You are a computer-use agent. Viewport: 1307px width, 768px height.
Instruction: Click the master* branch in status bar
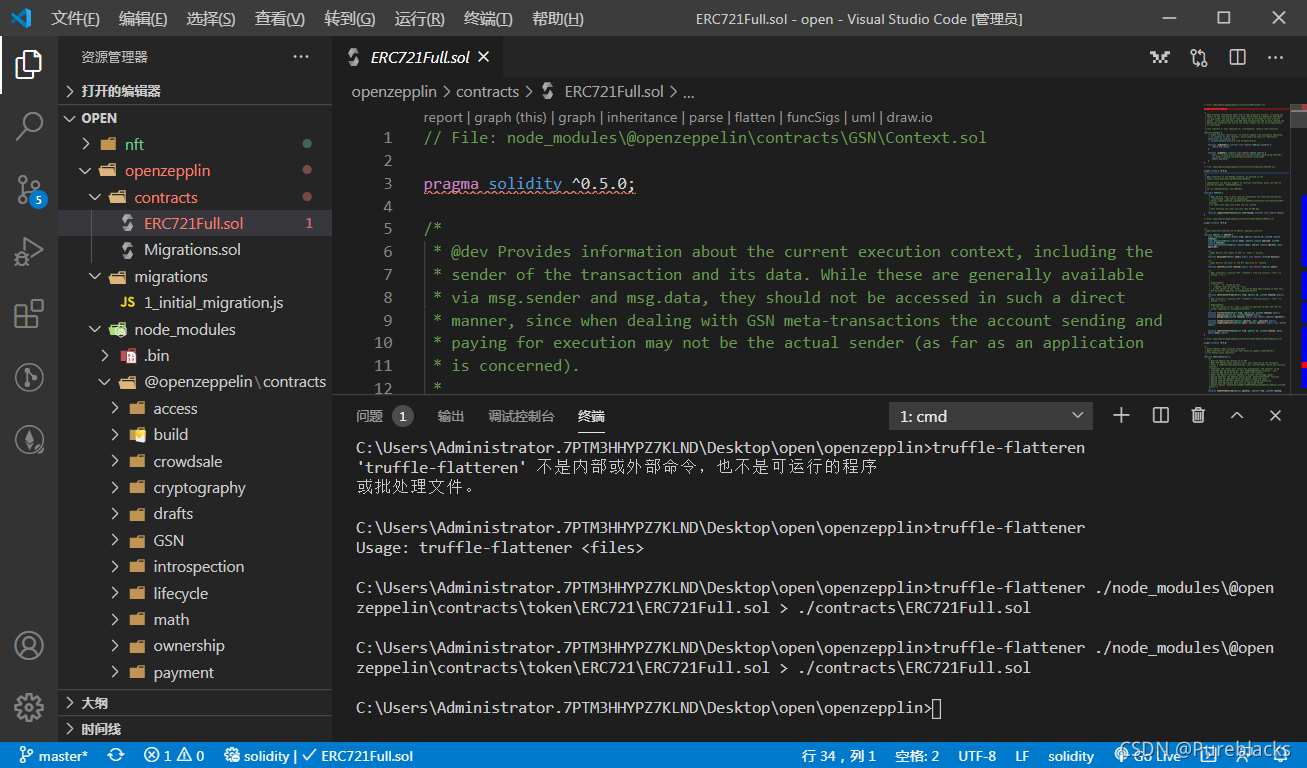[54, 756]
